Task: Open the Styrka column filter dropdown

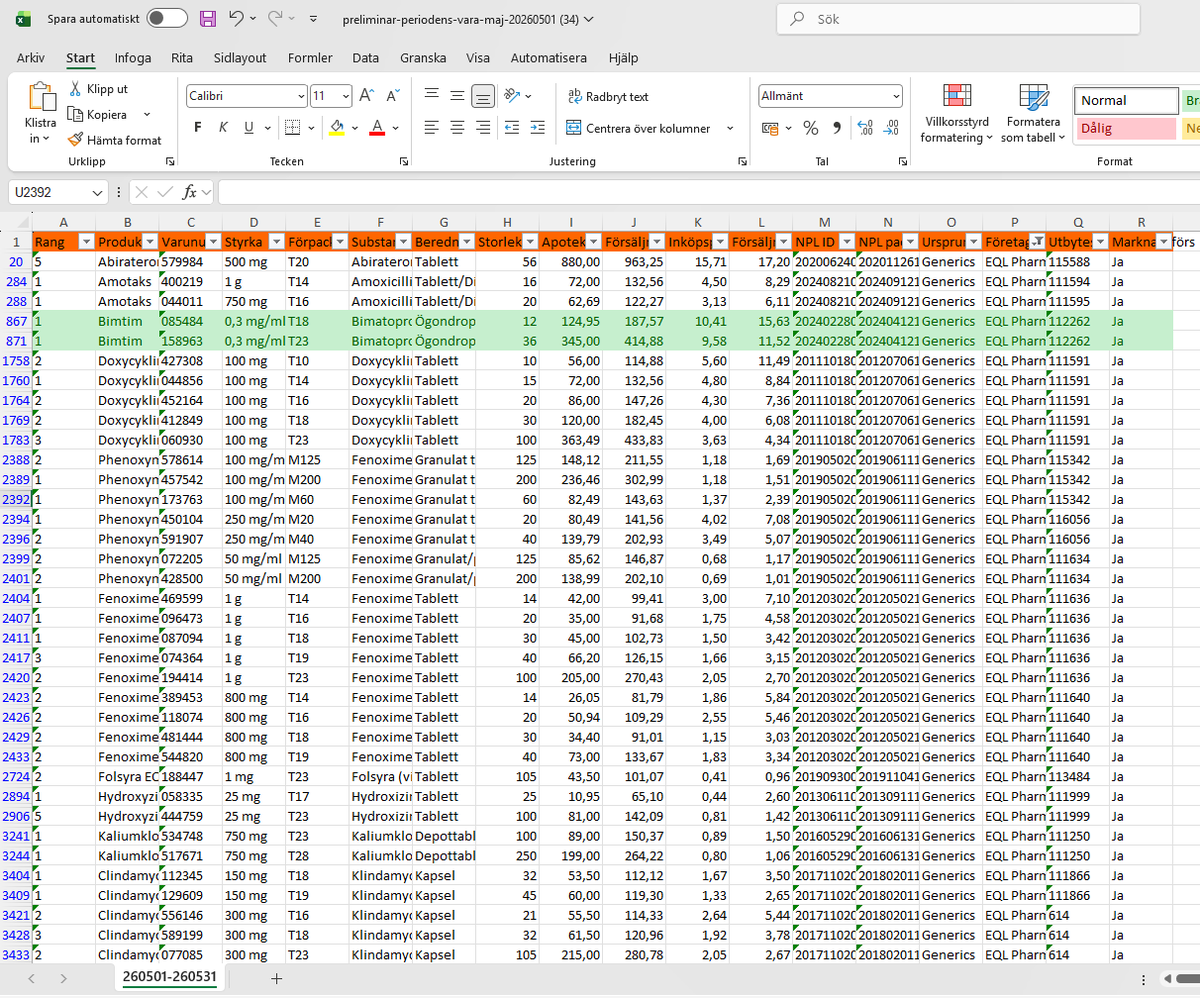Action: (x=277, y=241)
